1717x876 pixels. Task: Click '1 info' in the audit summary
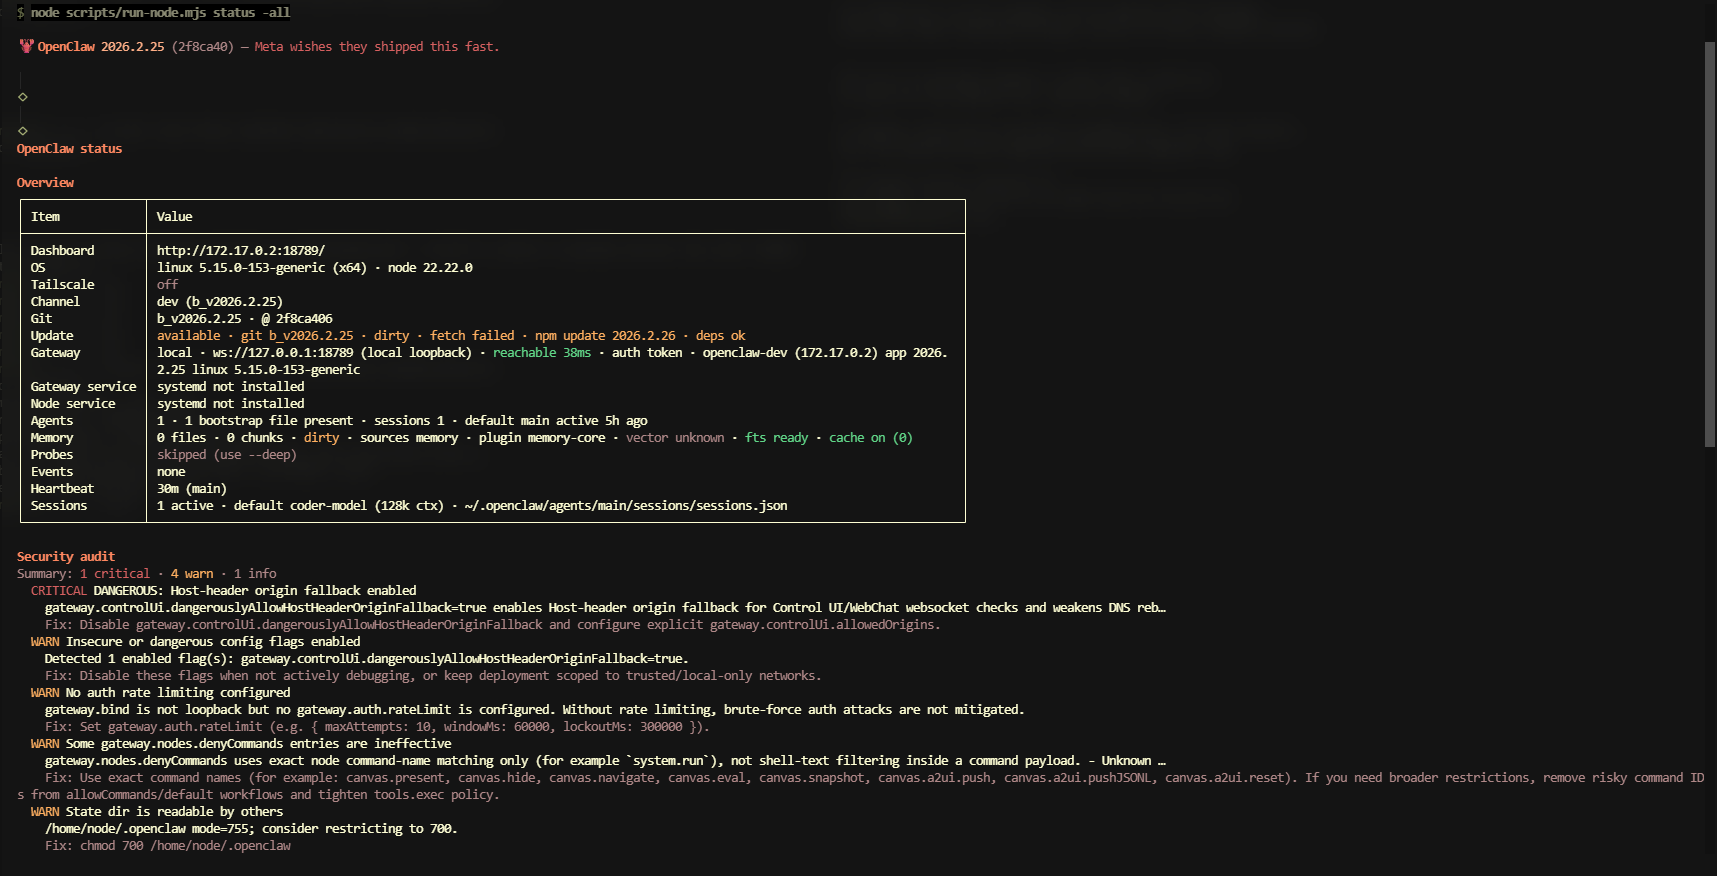tap(255, 574)
